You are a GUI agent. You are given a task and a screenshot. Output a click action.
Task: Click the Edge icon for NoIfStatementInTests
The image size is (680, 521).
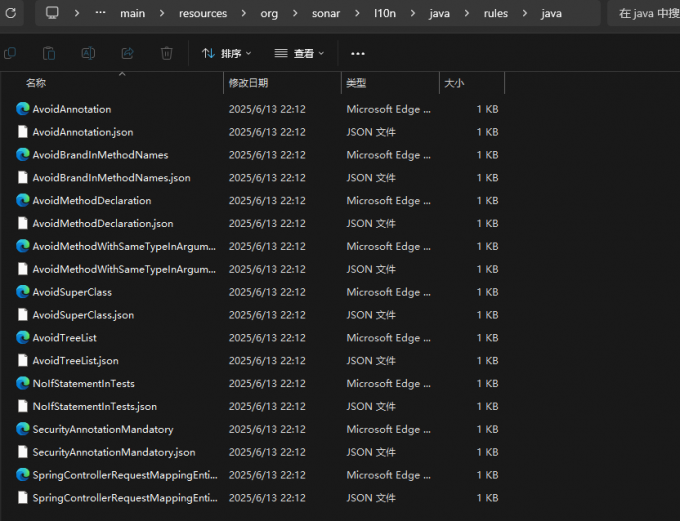click(23, 384)
